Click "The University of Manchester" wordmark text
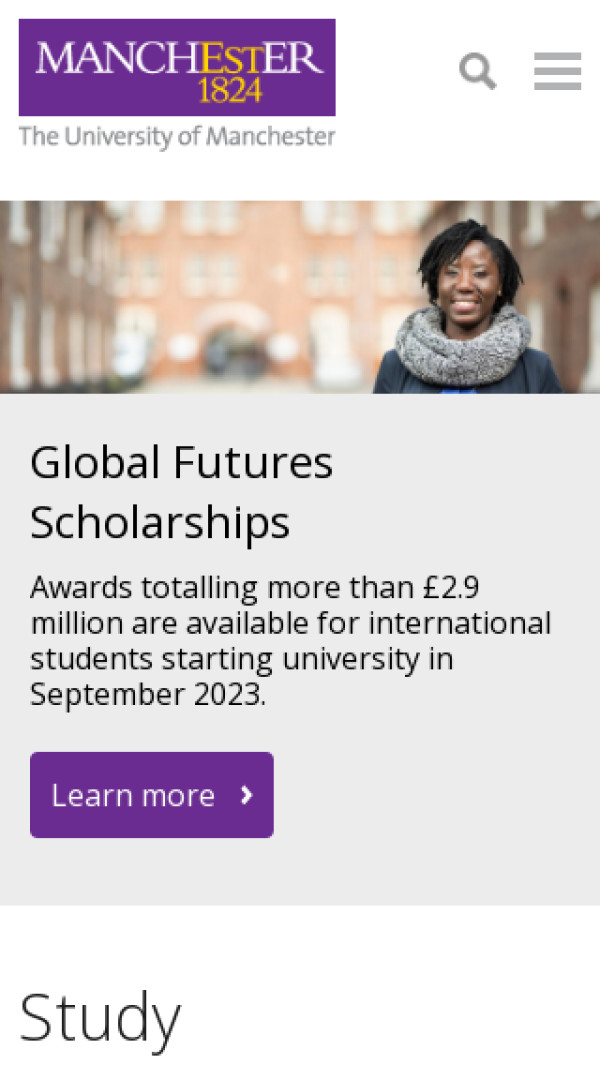Viewport: 600px width, 1065px height. click(x=177, y=137)
